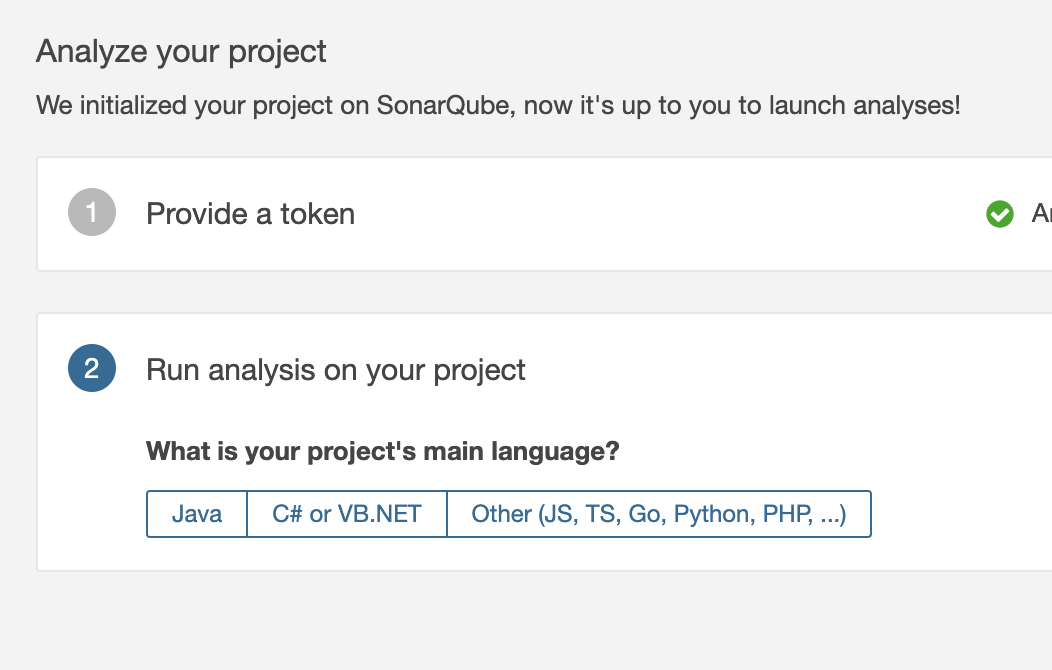Click the gray step 1 number circle
Image resolution: width=1052 pixels, height=670 pixels.
(x=92, y=213)
